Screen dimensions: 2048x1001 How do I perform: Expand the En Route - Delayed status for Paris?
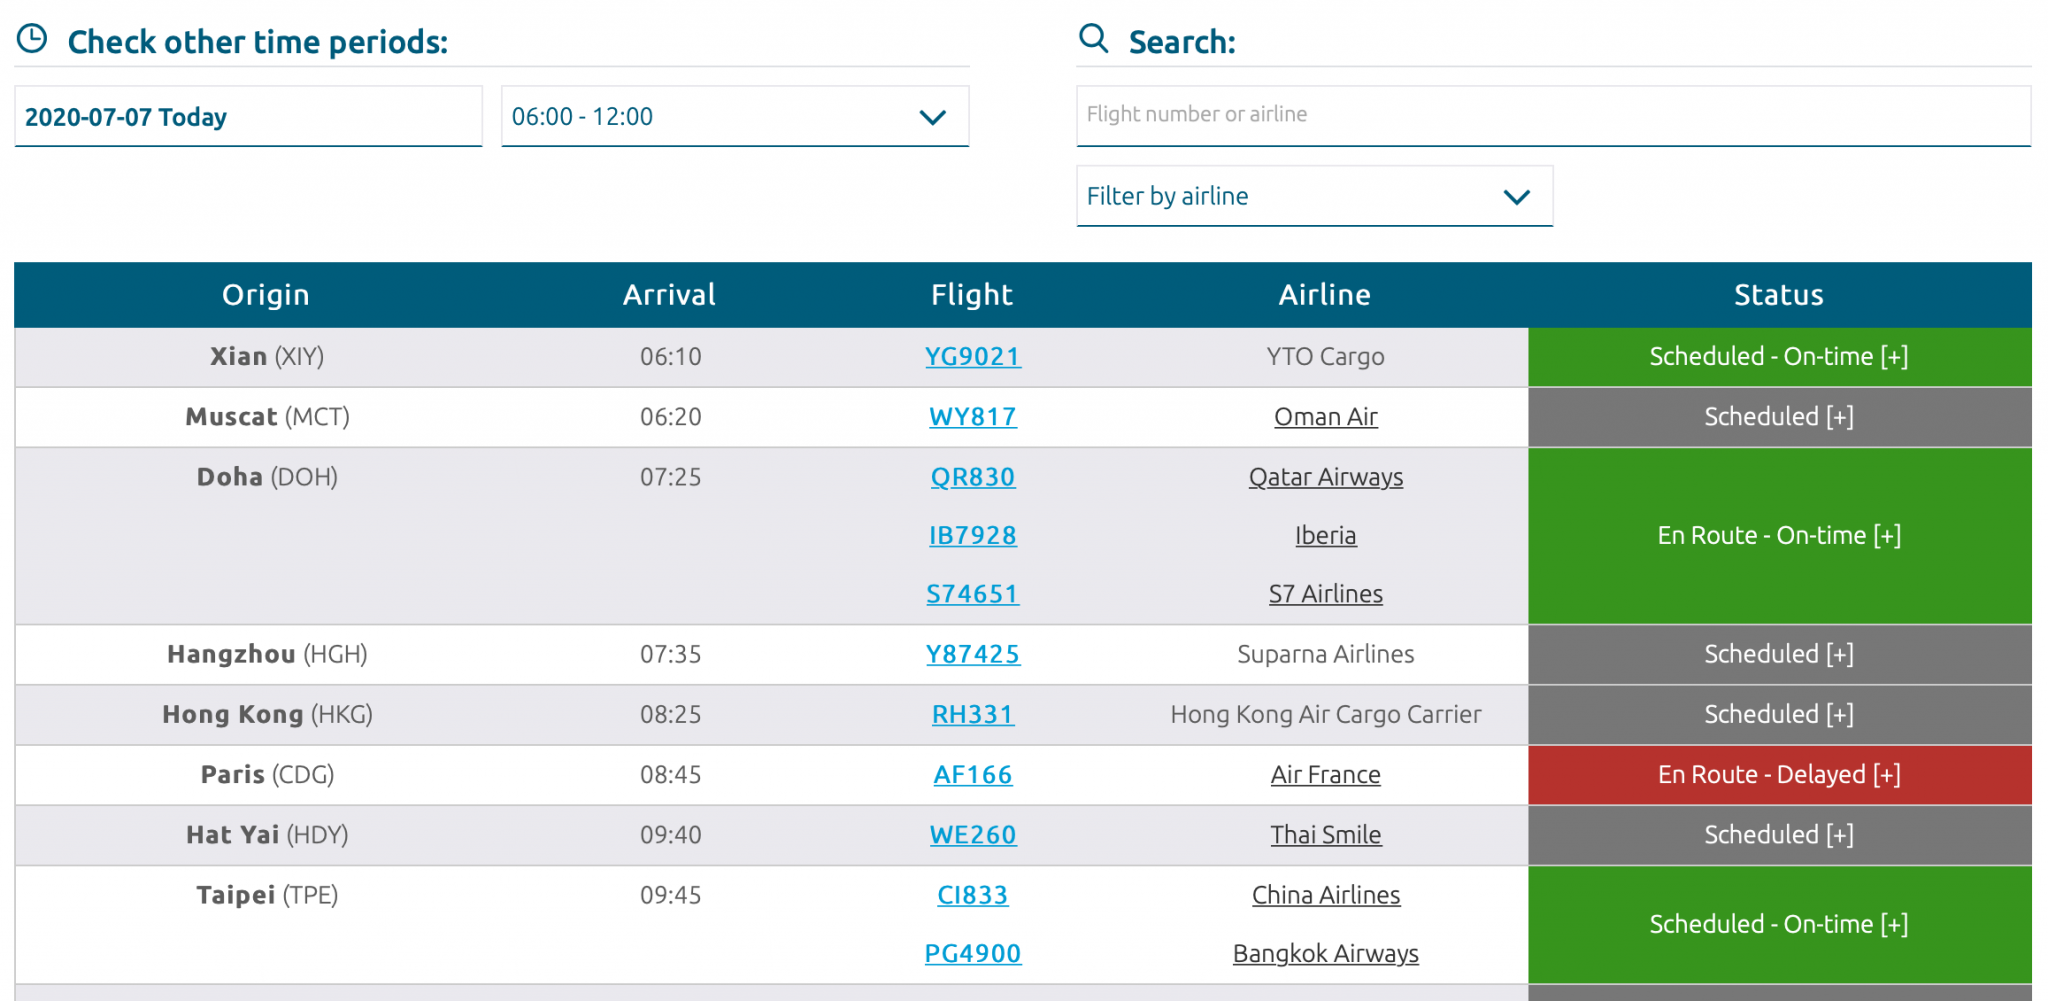tap(1778, 775)
